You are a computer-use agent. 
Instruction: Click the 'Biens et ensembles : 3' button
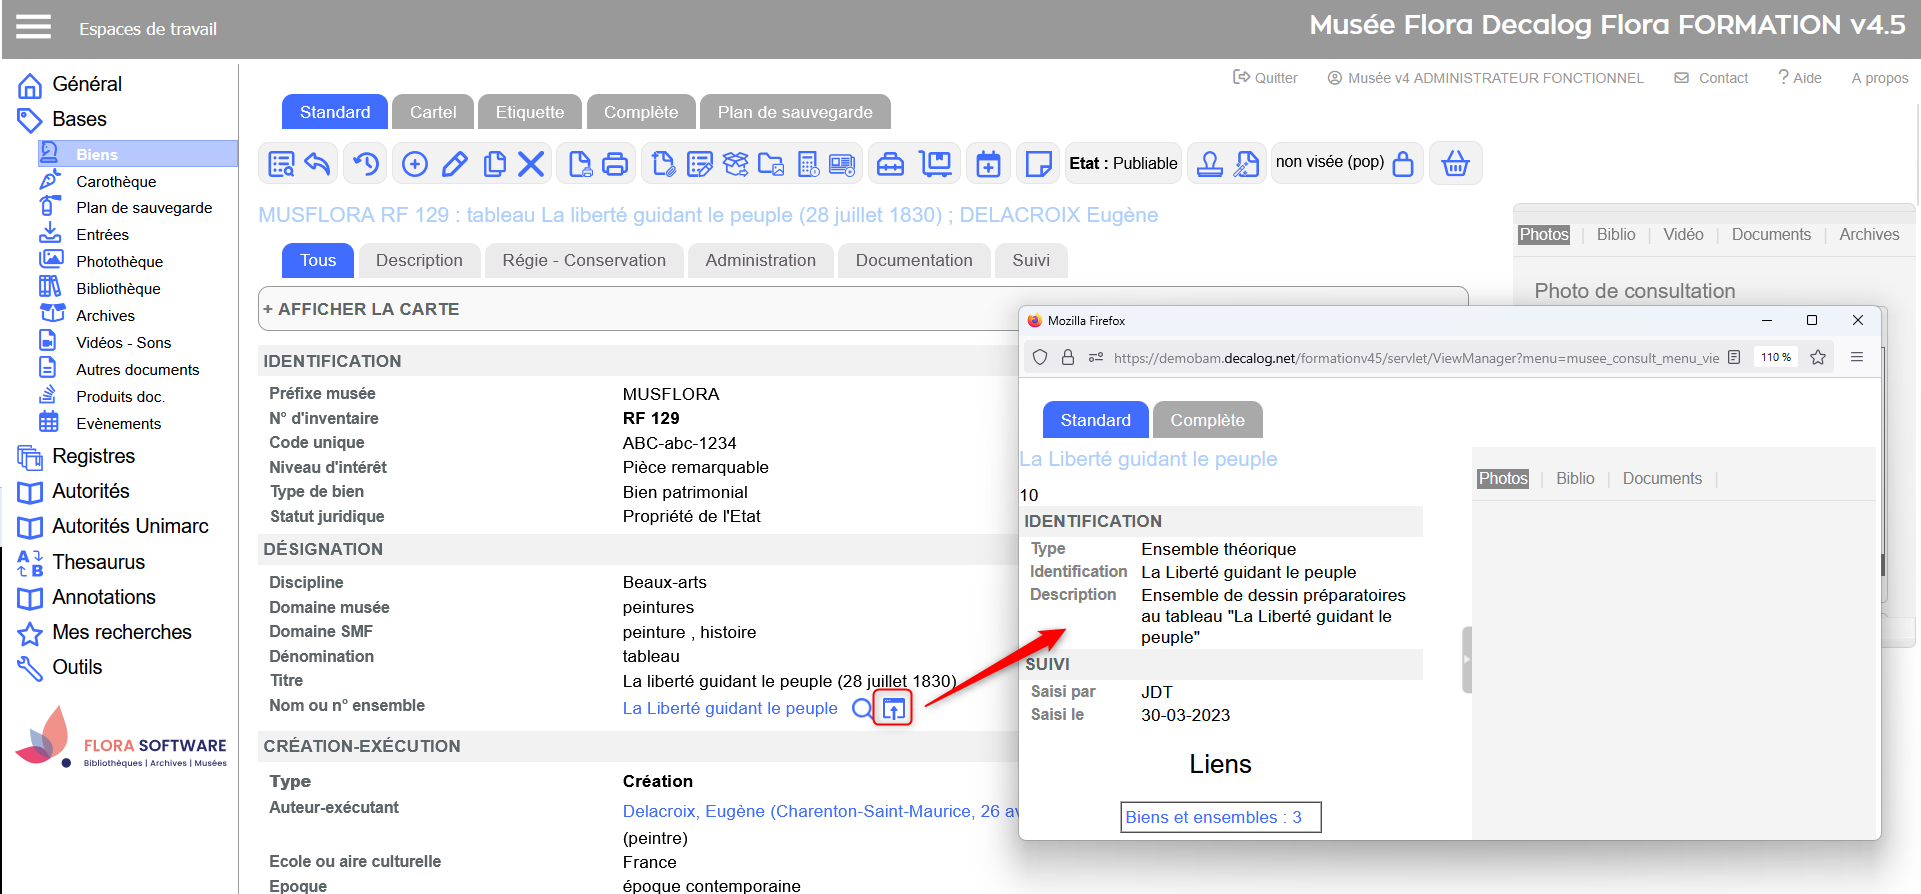[1220, 817]
